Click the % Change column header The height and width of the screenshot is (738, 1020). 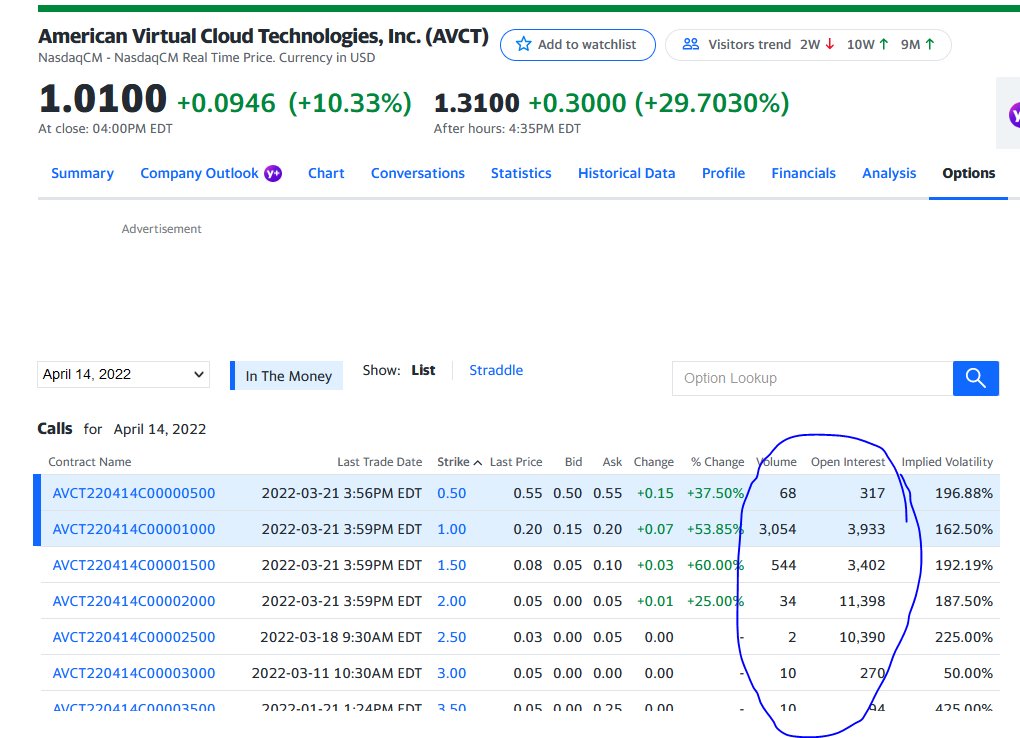coord(718,462)
